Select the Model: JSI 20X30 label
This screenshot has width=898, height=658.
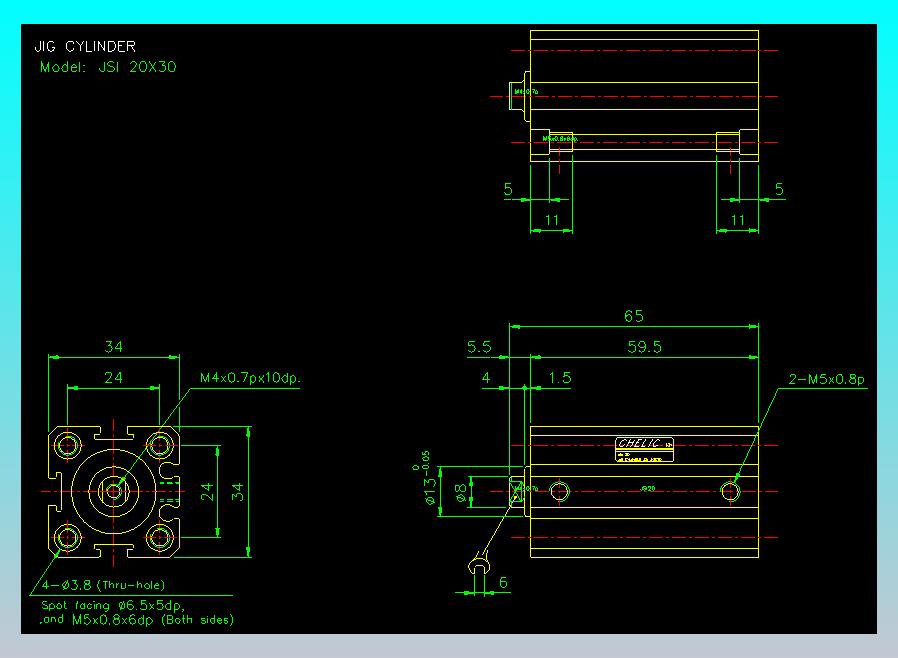(108, 67)
